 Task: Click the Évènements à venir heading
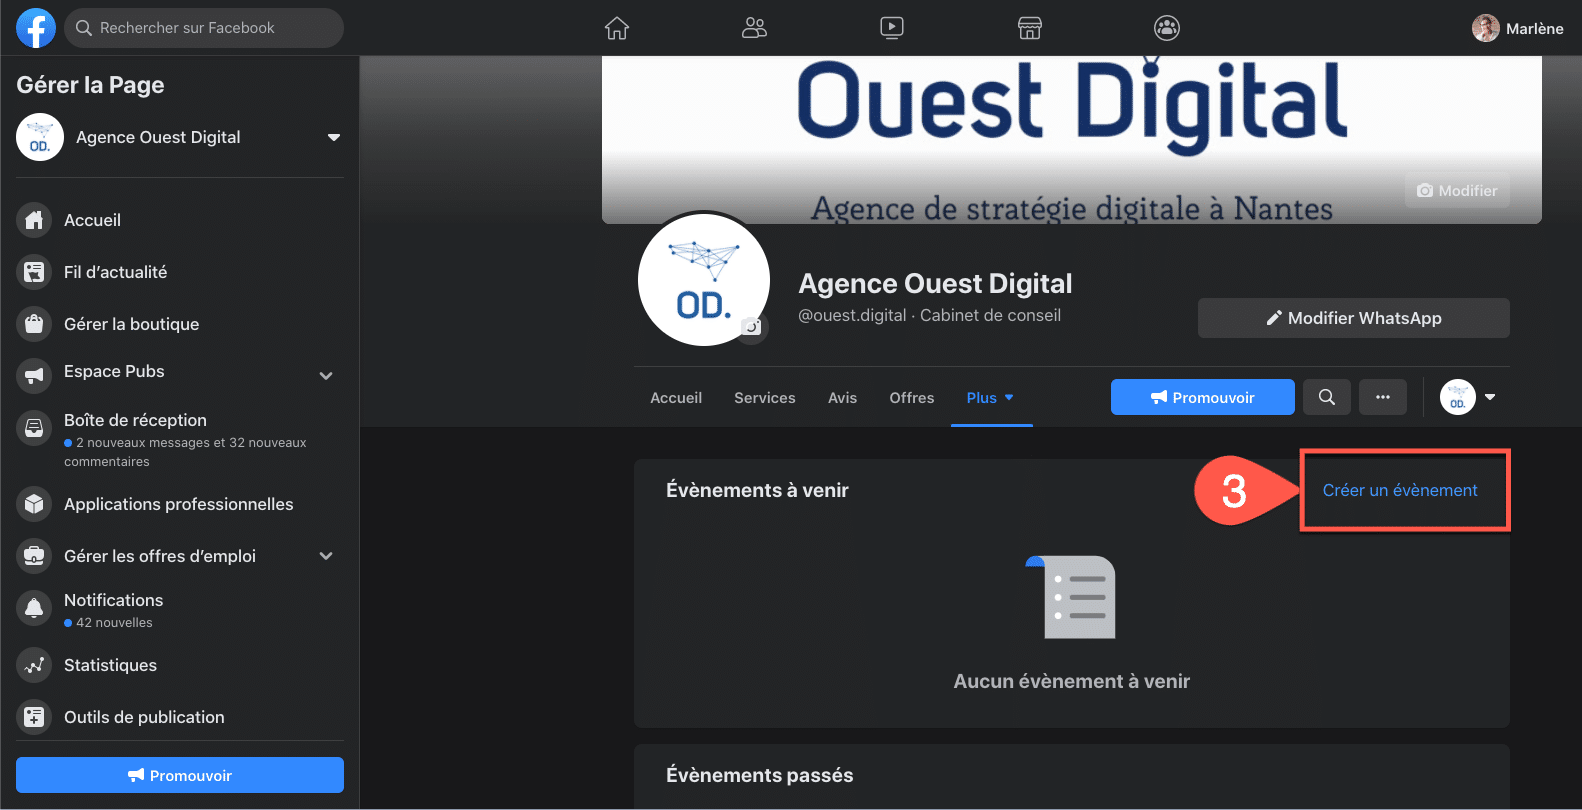[757, 490]
